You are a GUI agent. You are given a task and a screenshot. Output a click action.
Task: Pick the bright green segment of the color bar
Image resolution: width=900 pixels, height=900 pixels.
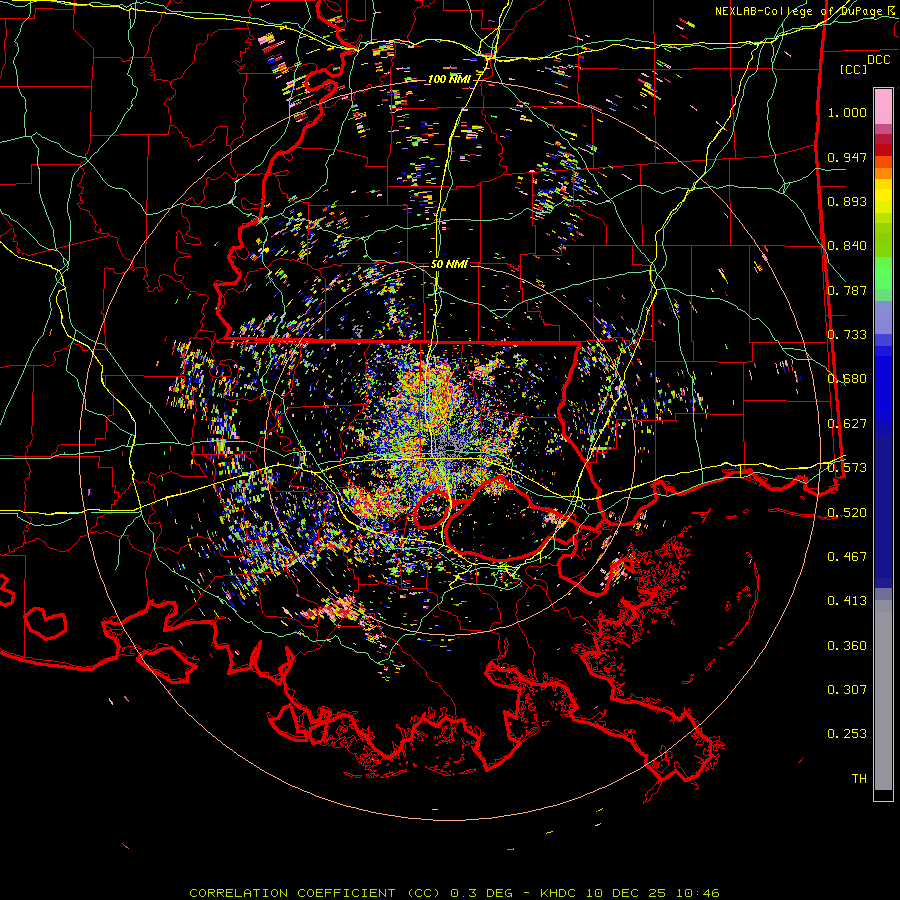tap(883, 273)
